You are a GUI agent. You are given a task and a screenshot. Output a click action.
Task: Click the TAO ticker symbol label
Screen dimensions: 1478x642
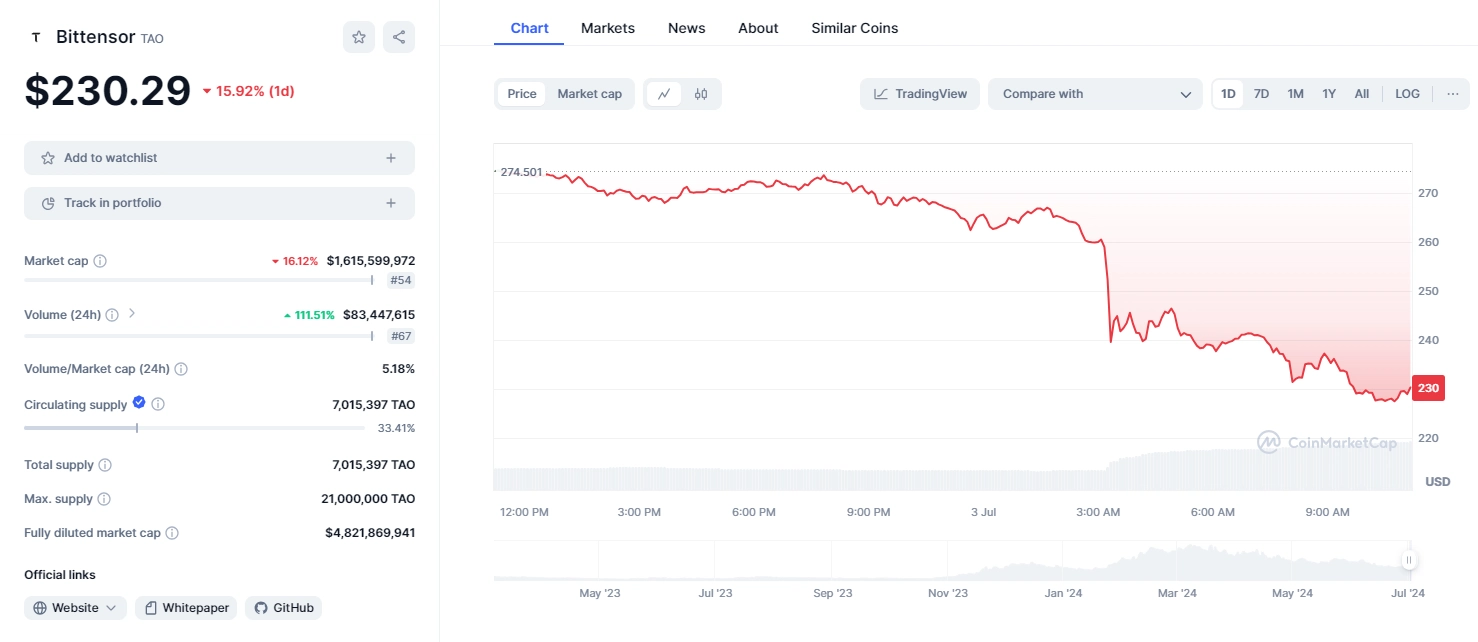pos(152,39)
